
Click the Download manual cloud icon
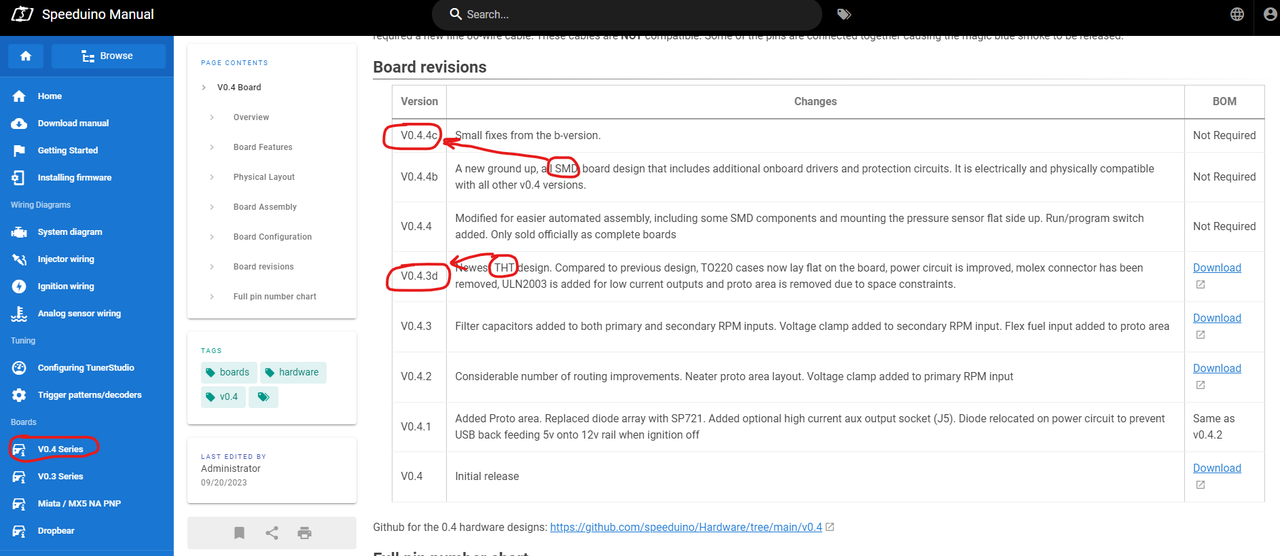pyautogui.click(x=18, y=123)
